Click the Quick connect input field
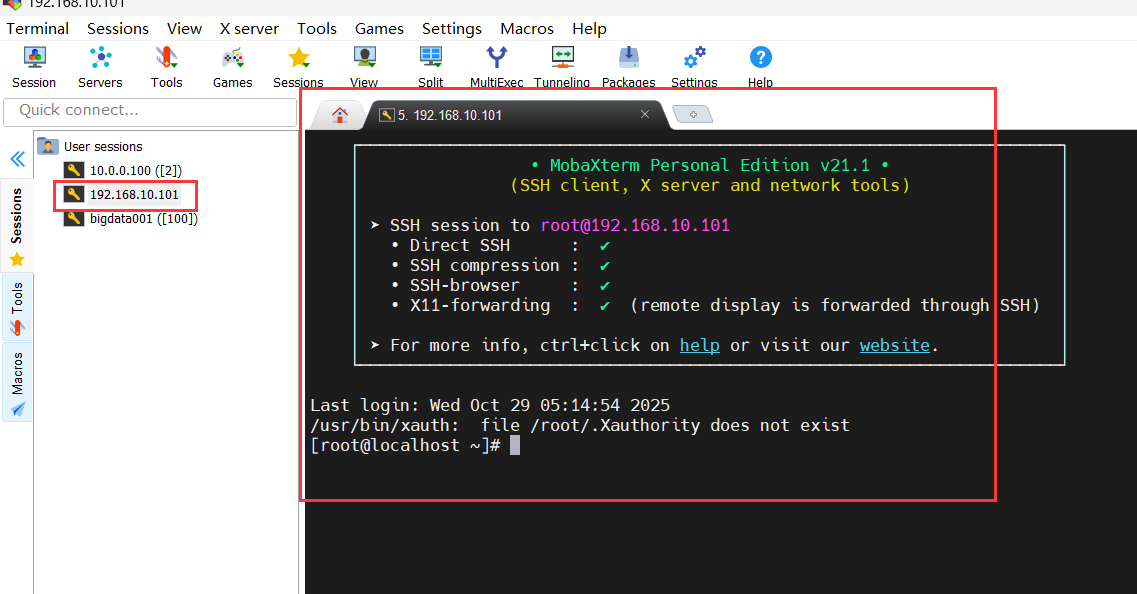1137x594 pixels. click(150, 111)
